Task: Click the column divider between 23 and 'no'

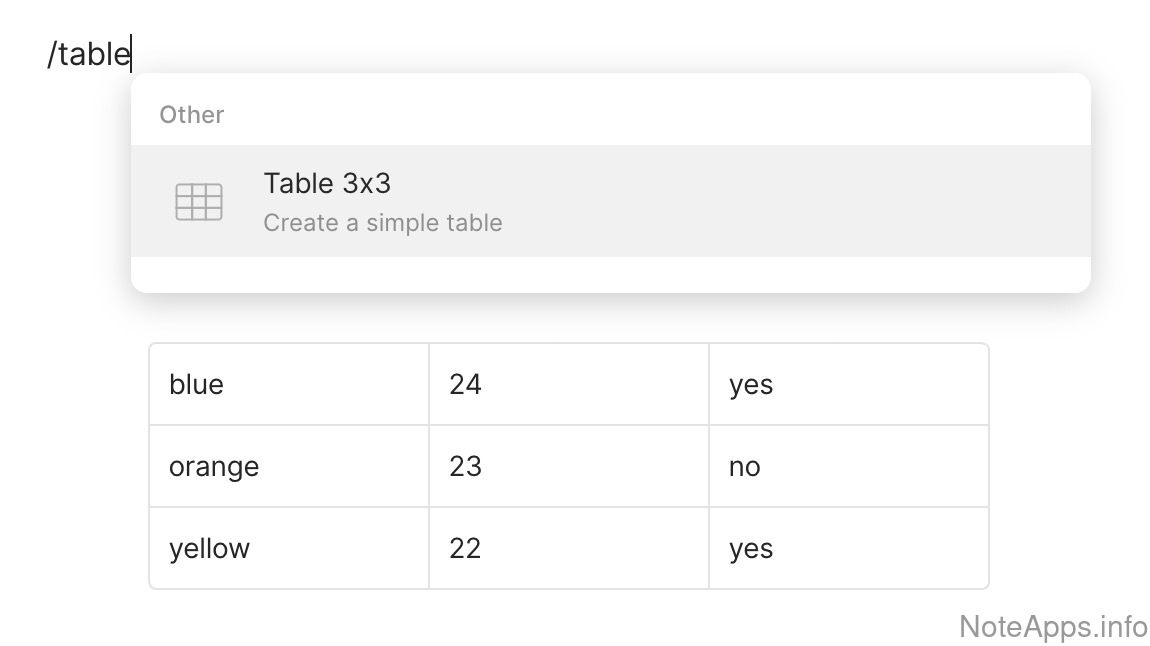Action: 709,467
